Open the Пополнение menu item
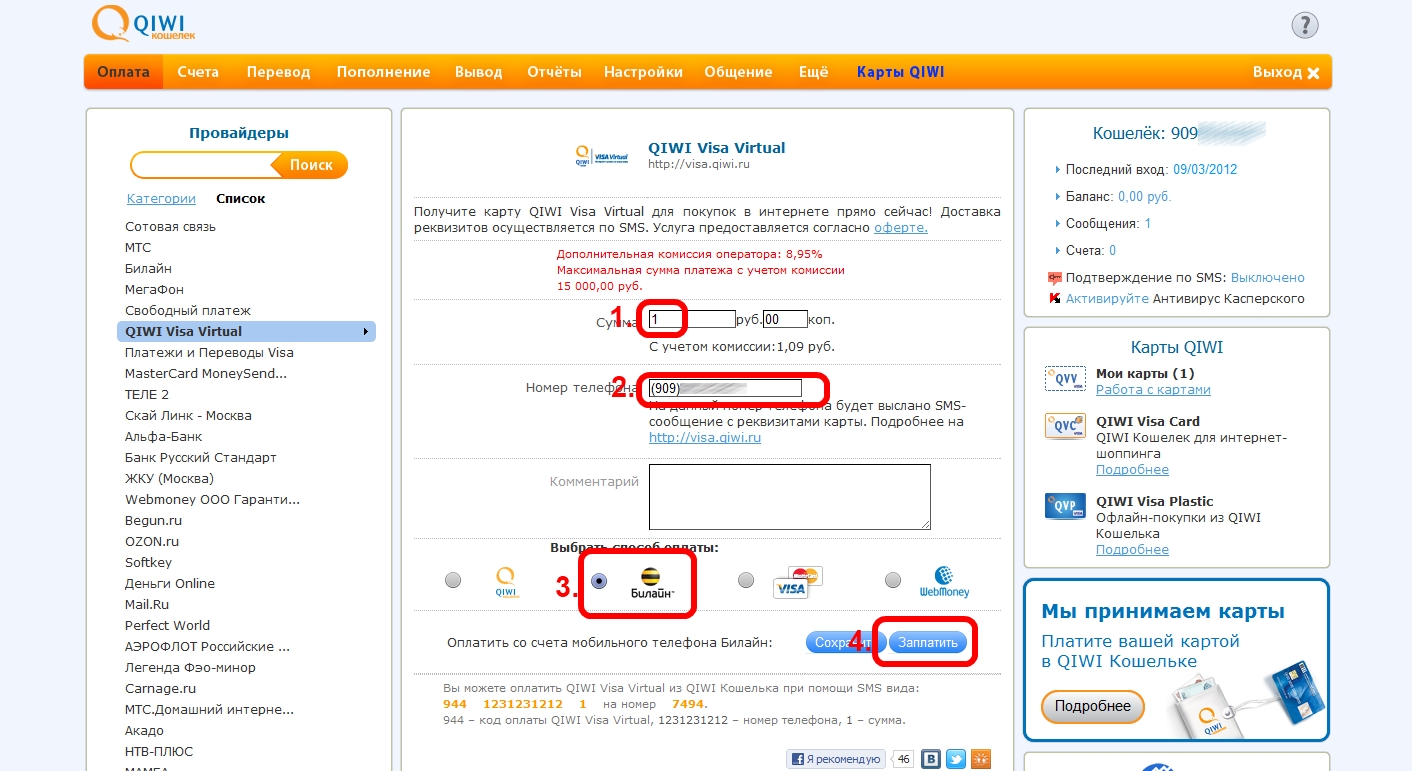This screenshot has width=1412, height=771. (x=383, y=72)
